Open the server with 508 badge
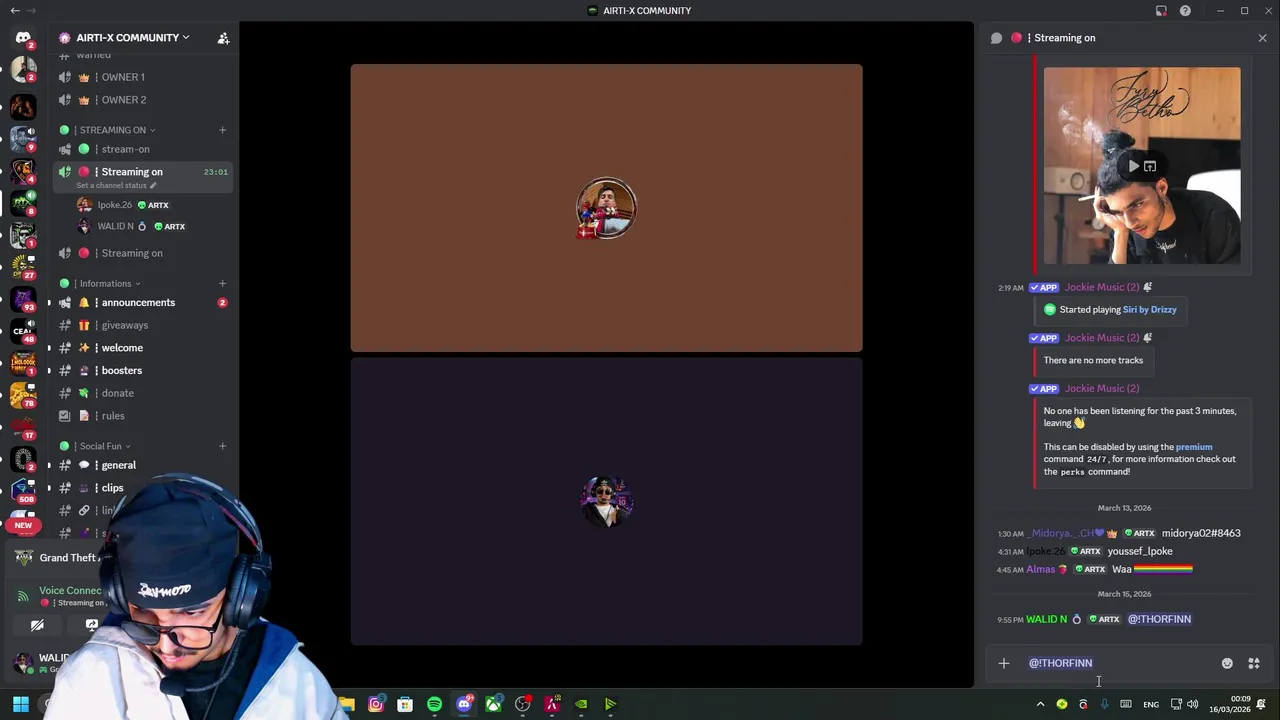This screenshot has height=720, width=1280. 23,489
